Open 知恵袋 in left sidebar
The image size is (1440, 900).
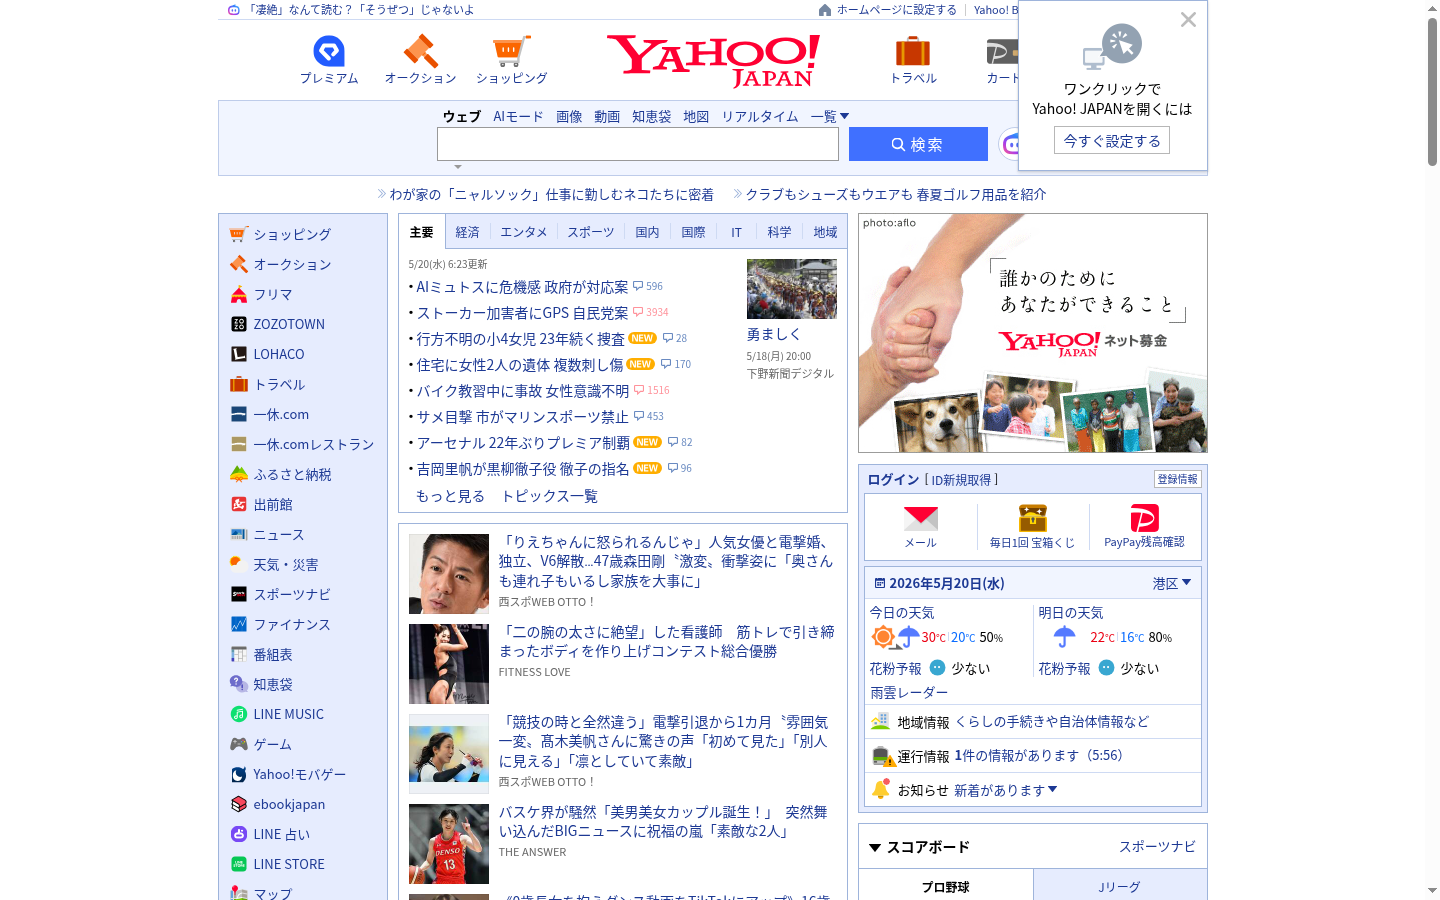pos(273,684)
